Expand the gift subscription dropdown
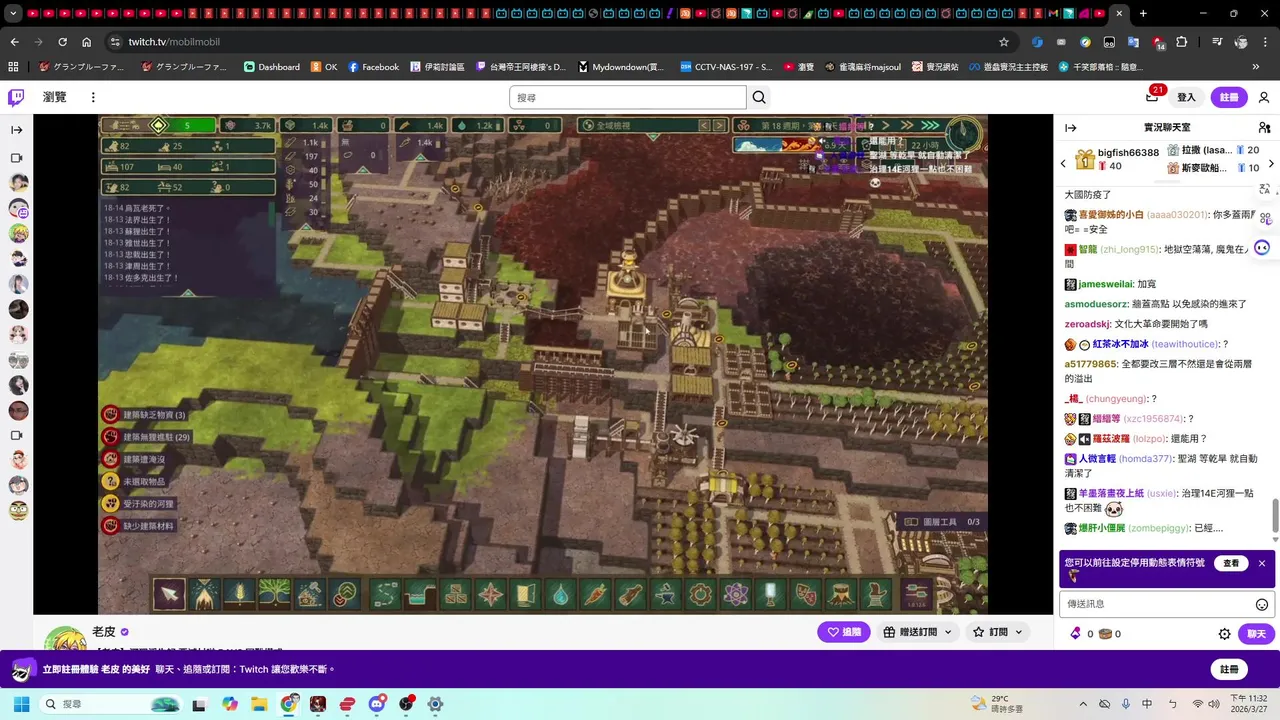The height and width of the screenshot is (720, 1280). [x=948, y=632]
